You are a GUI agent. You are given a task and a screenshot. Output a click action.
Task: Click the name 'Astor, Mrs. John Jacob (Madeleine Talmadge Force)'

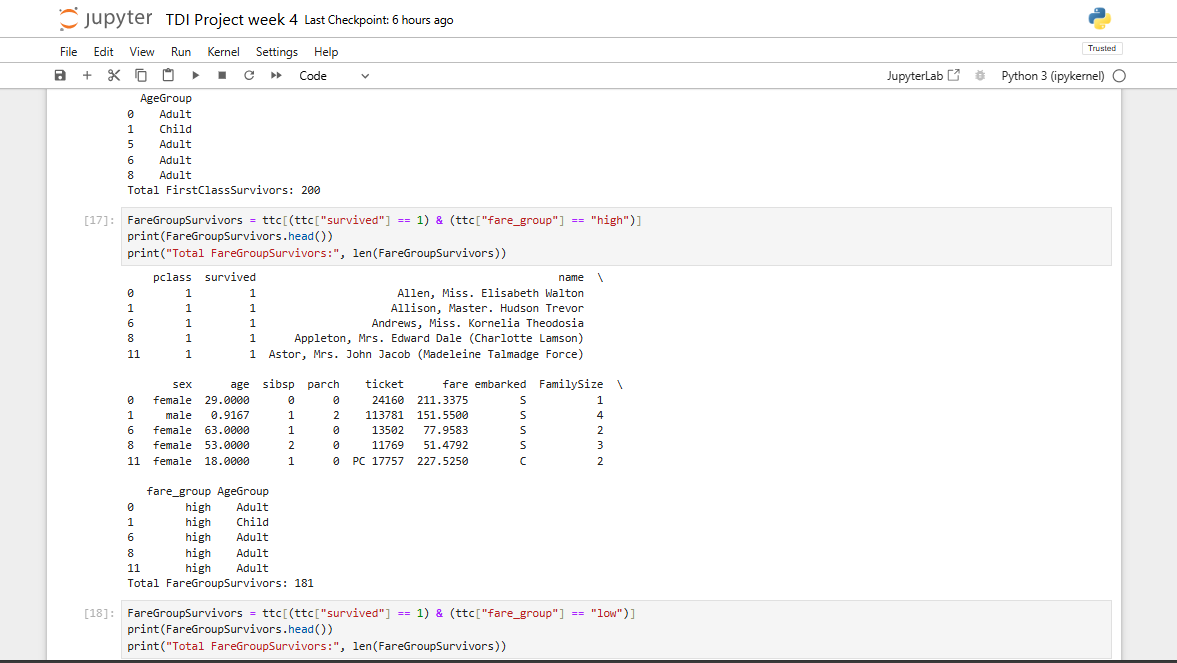coord(426,354)
